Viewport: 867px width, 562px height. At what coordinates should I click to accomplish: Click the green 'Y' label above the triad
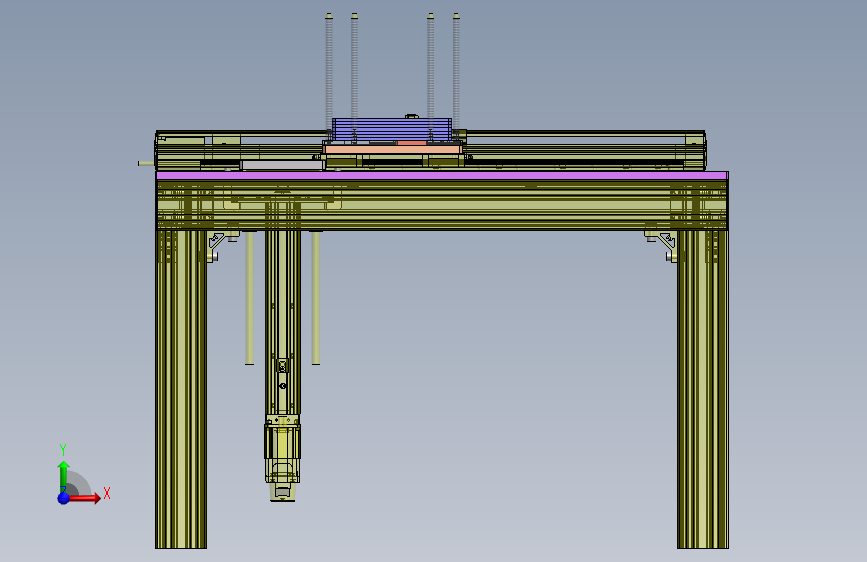click(x=63, y=450)
